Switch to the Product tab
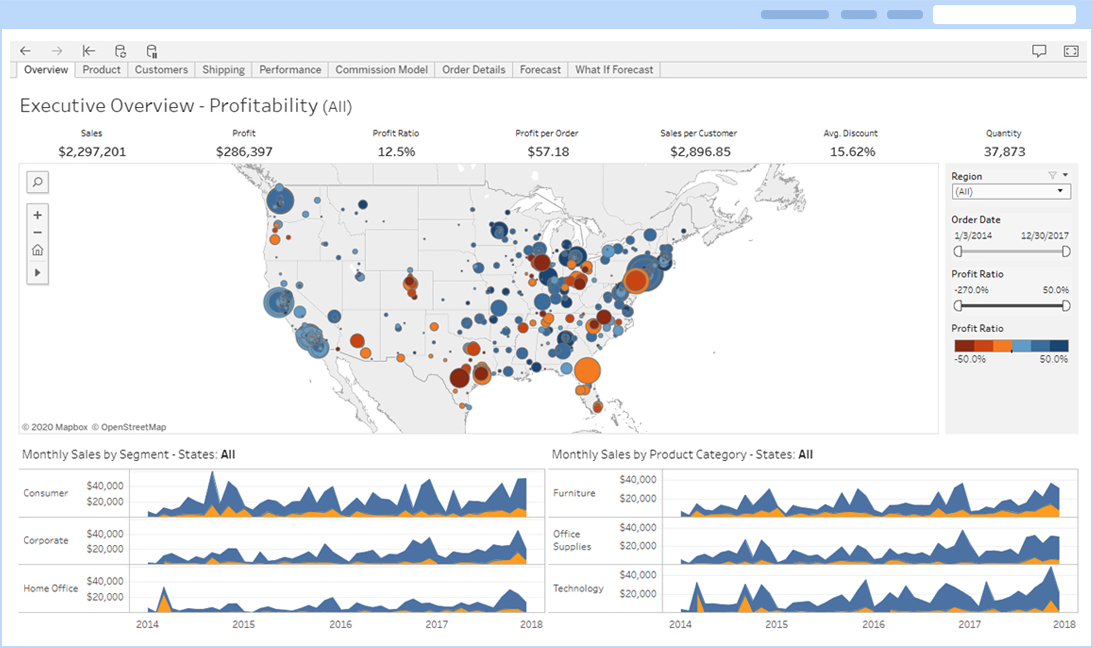Image resolution: width=1093 pixels, height=648 pixels. pyautogui.click(x=100, y=69)
